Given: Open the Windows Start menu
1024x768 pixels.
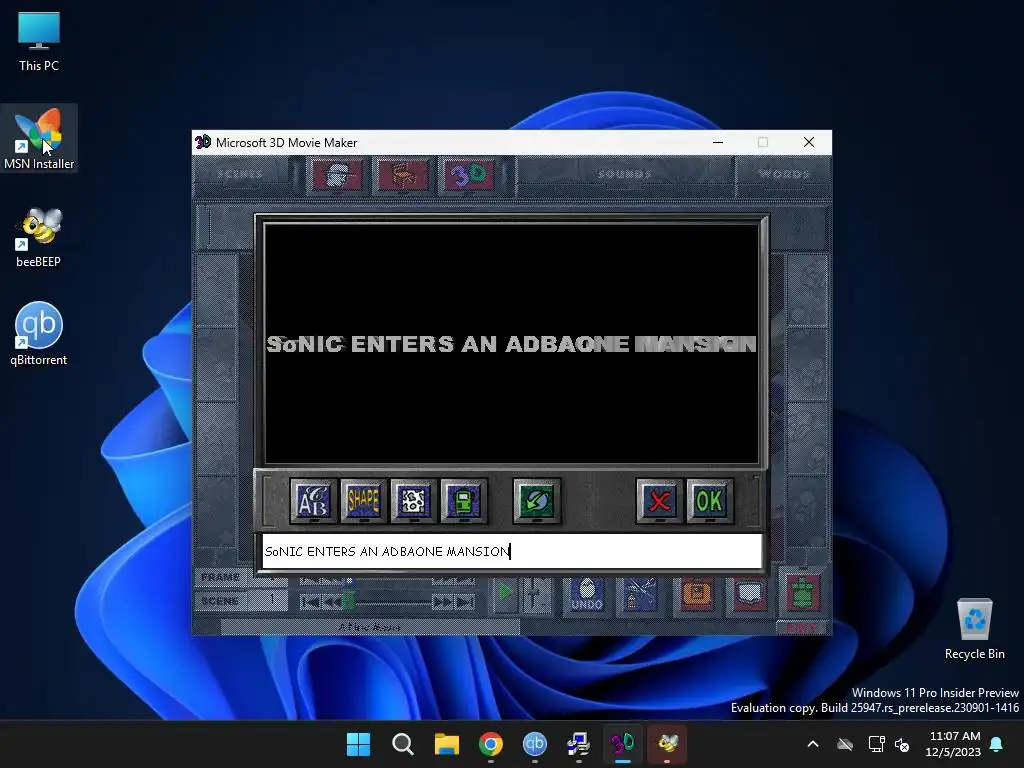Looking at the screenshot, I should tap(358, 744).
